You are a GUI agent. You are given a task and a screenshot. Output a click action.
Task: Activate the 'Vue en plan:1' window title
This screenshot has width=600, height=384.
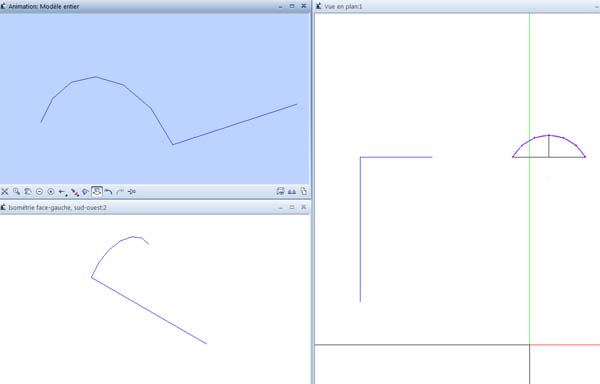[343, 7]
